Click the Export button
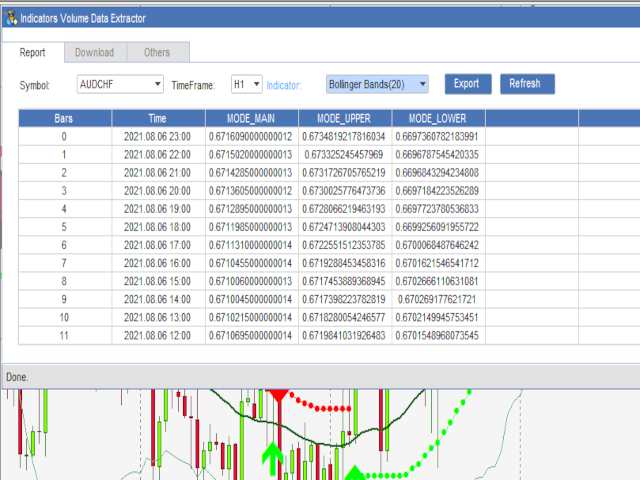Screen dimensions: 640x480 [468, 84]
